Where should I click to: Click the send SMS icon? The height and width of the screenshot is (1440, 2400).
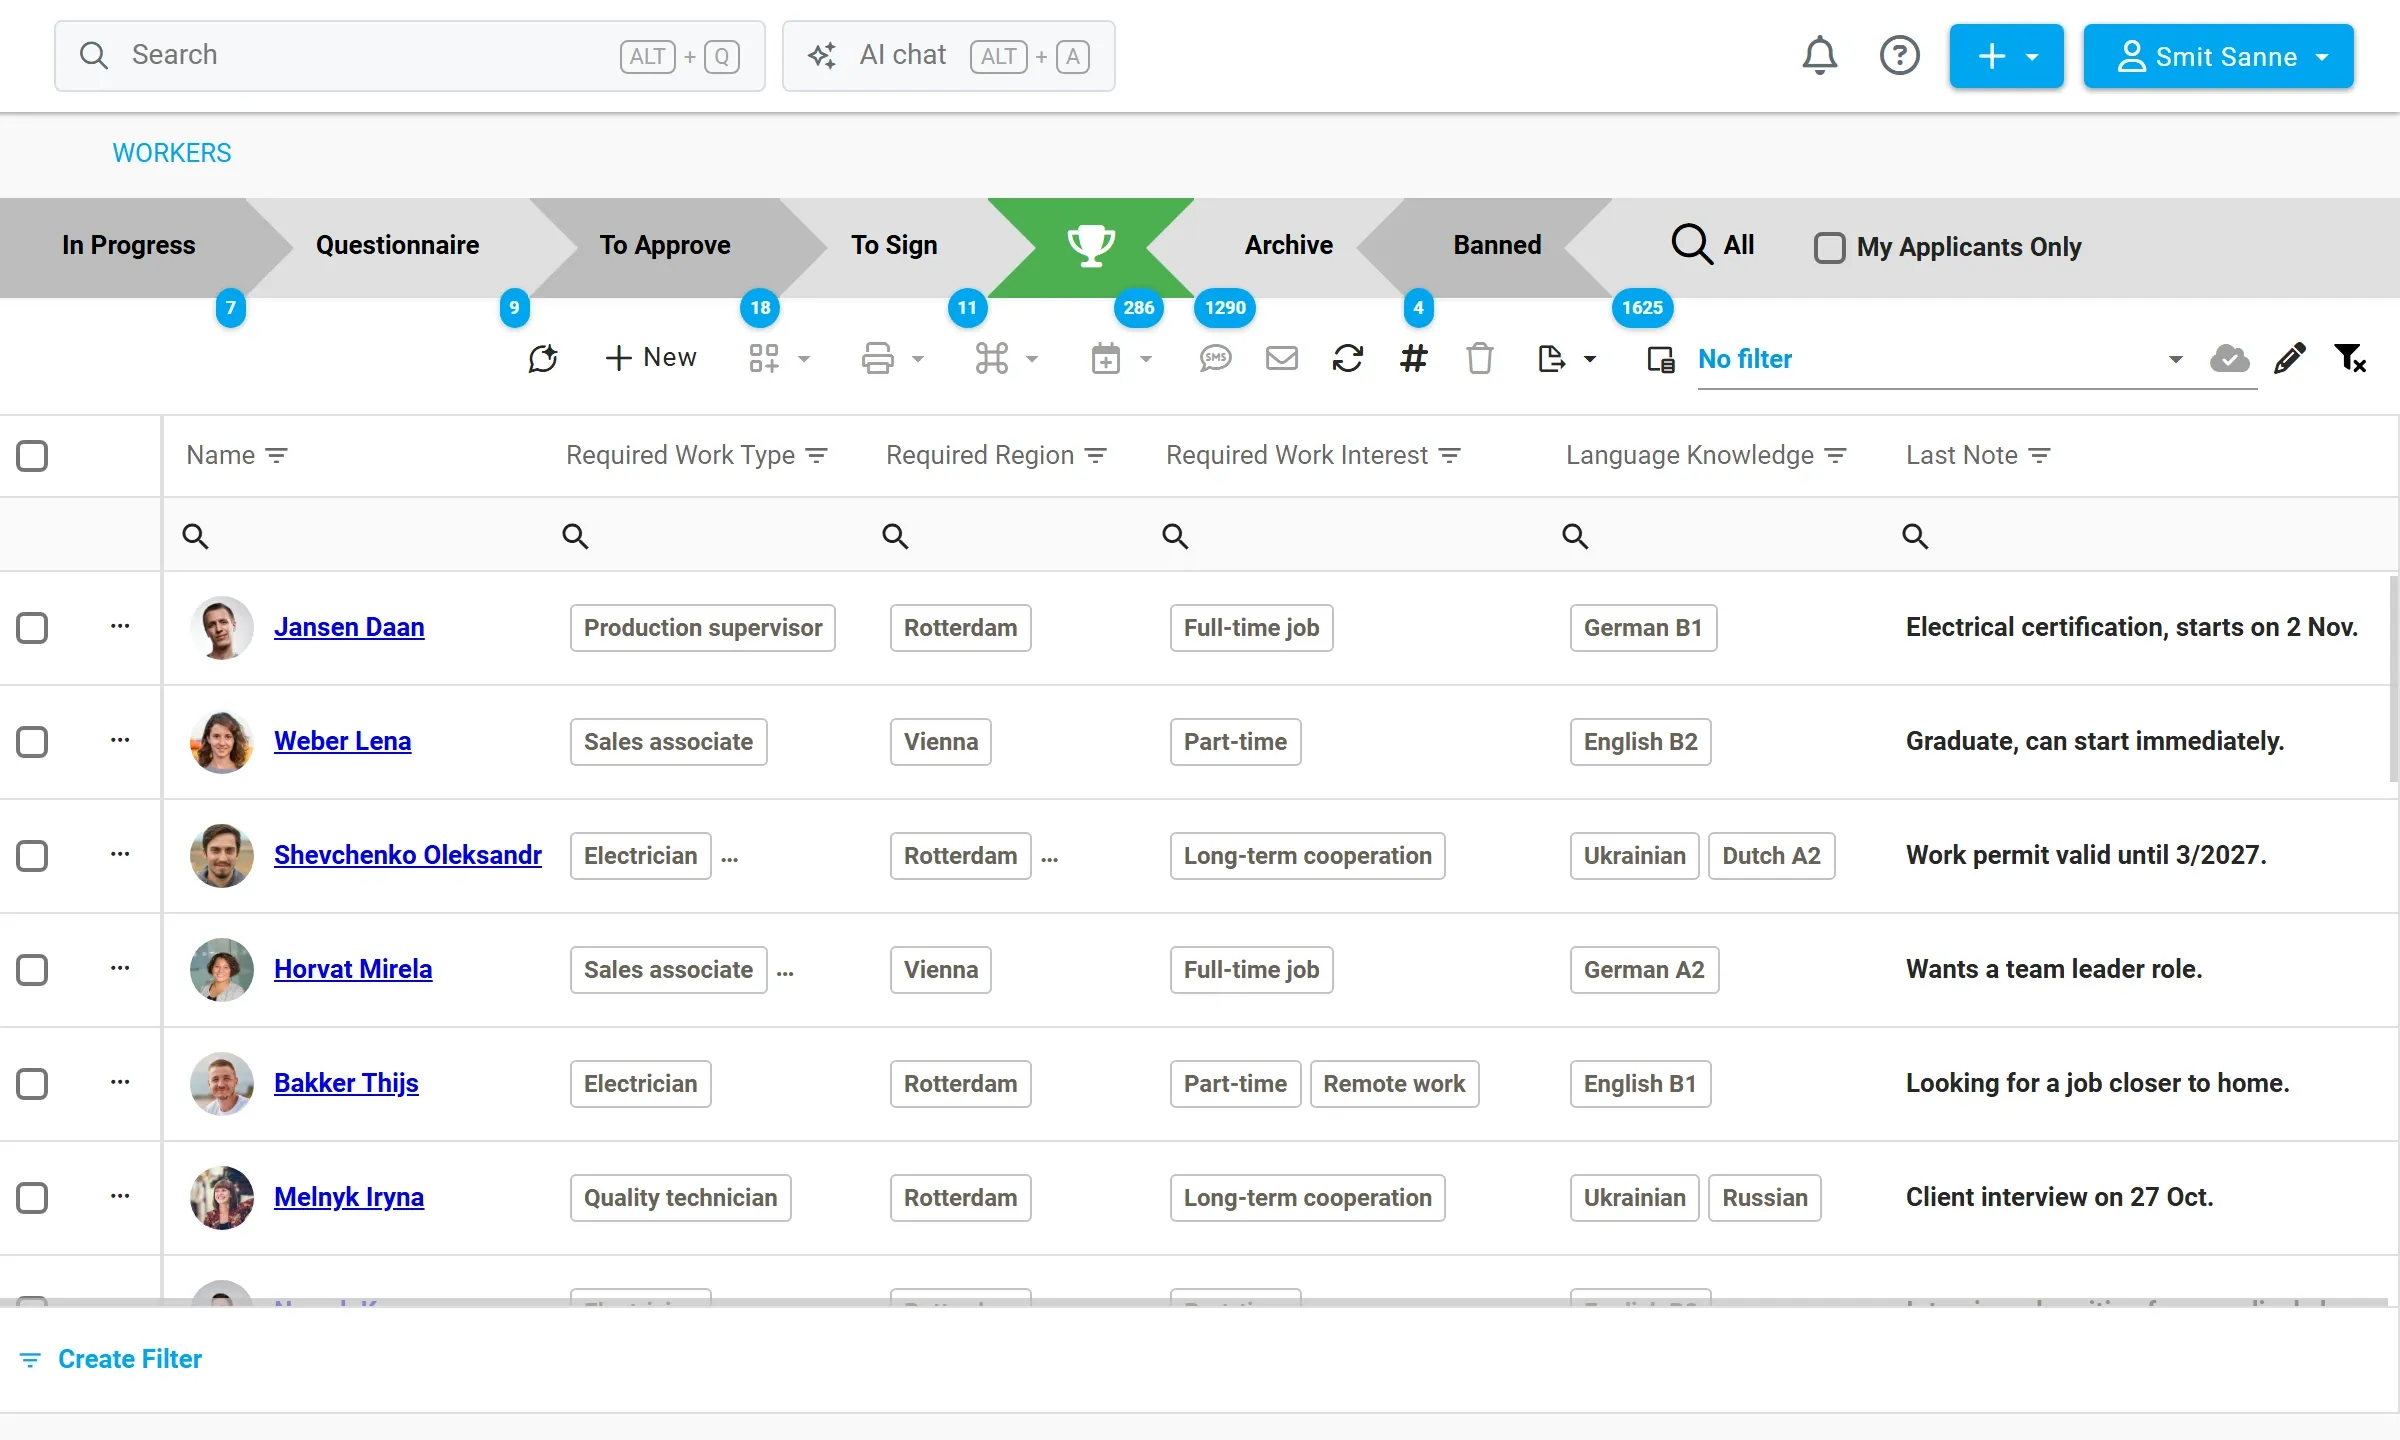(1215, 358)
